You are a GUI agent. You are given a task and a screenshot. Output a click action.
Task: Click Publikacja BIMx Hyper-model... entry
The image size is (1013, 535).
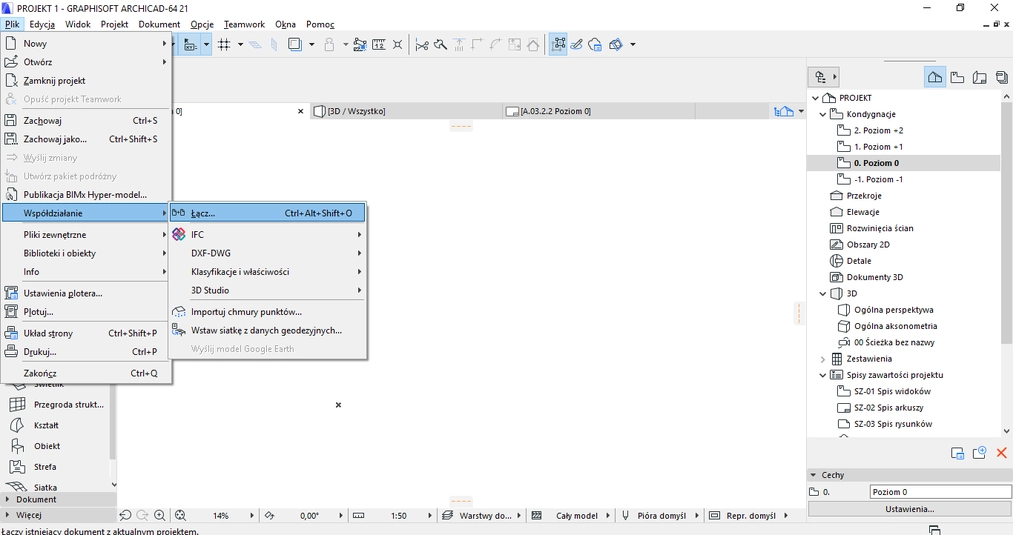click(86, 194)
